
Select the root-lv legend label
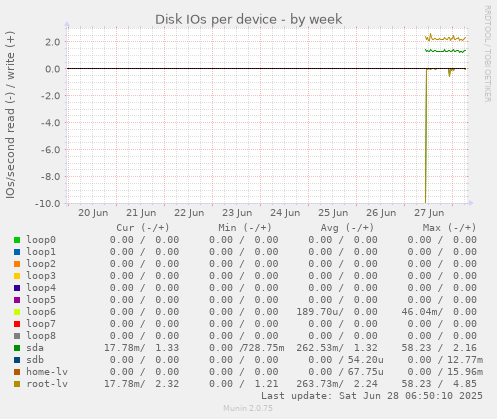tap(47, 384)
